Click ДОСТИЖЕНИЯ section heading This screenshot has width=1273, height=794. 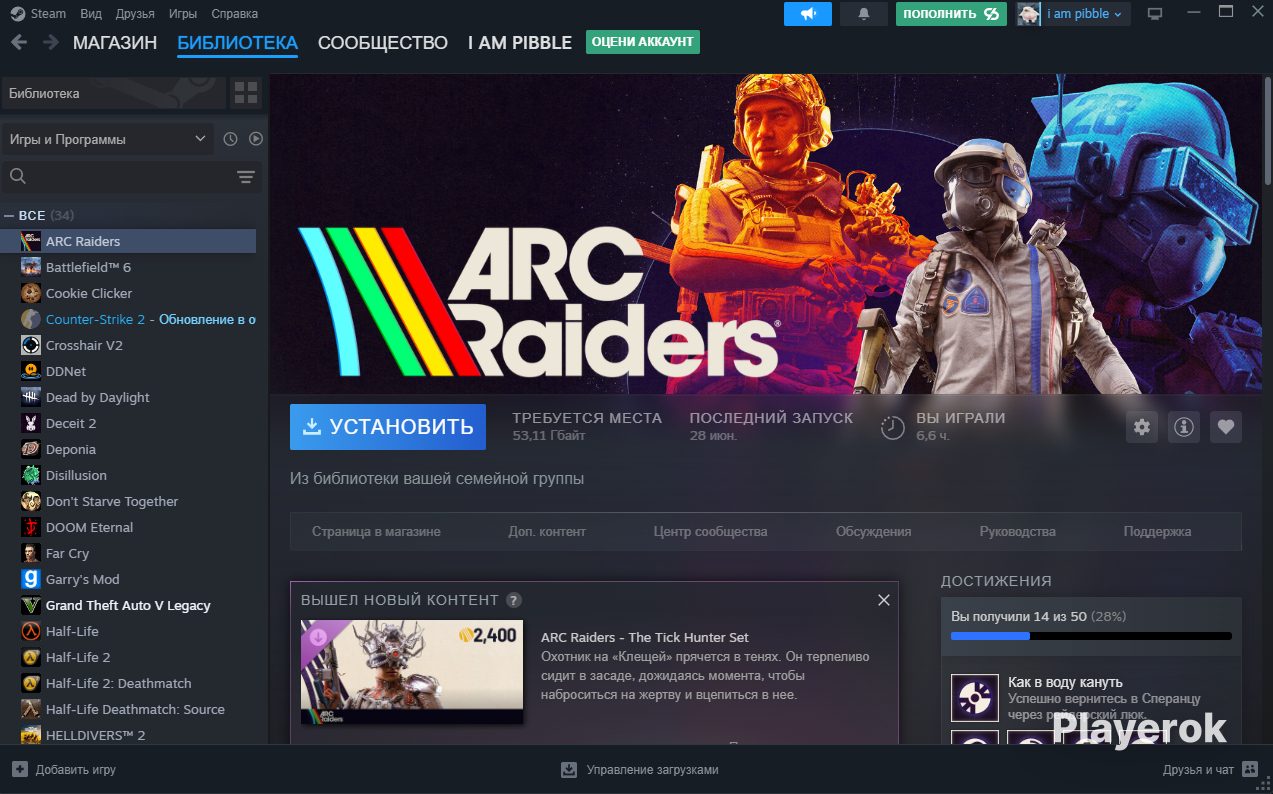[996, 581]
